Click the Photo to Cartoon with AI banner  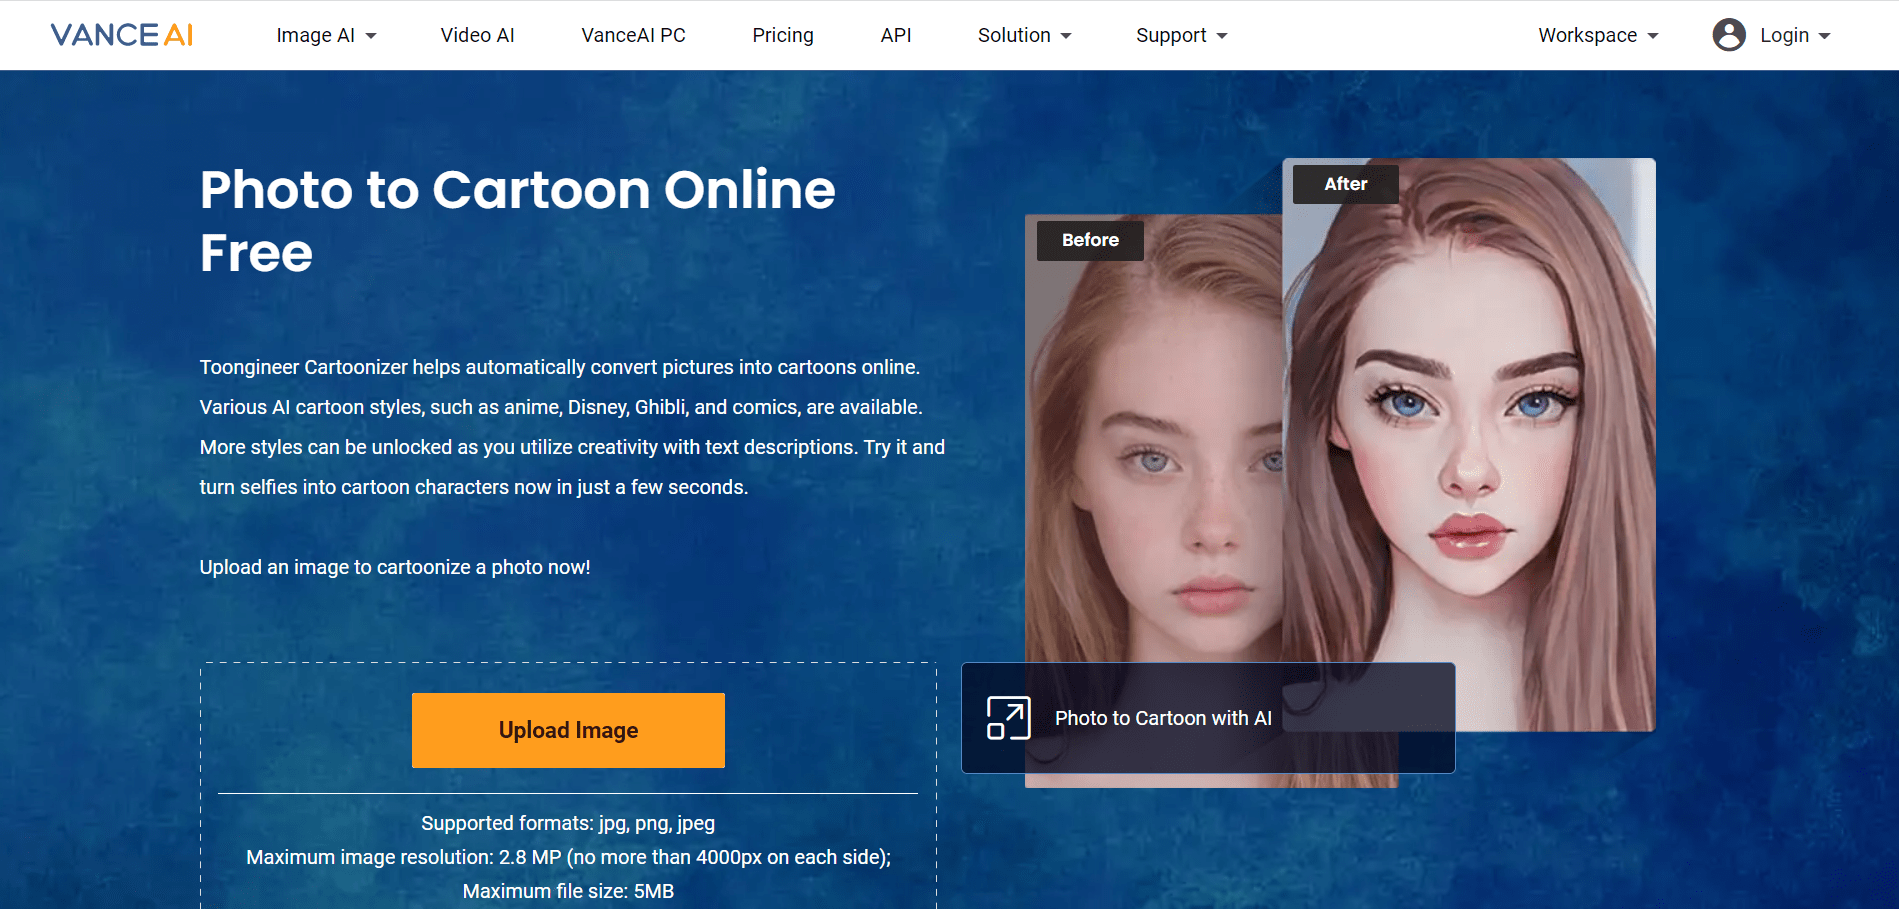pyautogui.click(x=1207, y=718)
